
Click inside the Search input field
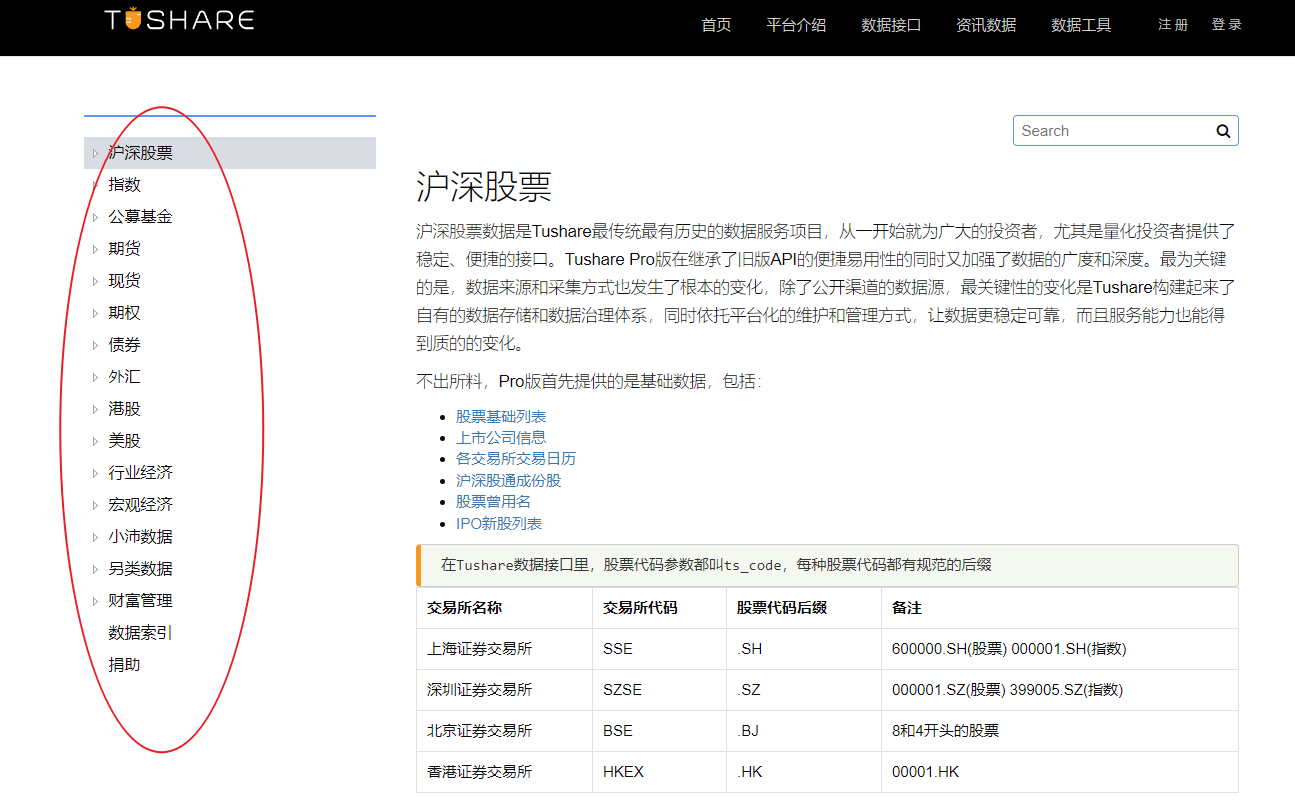1110,130
